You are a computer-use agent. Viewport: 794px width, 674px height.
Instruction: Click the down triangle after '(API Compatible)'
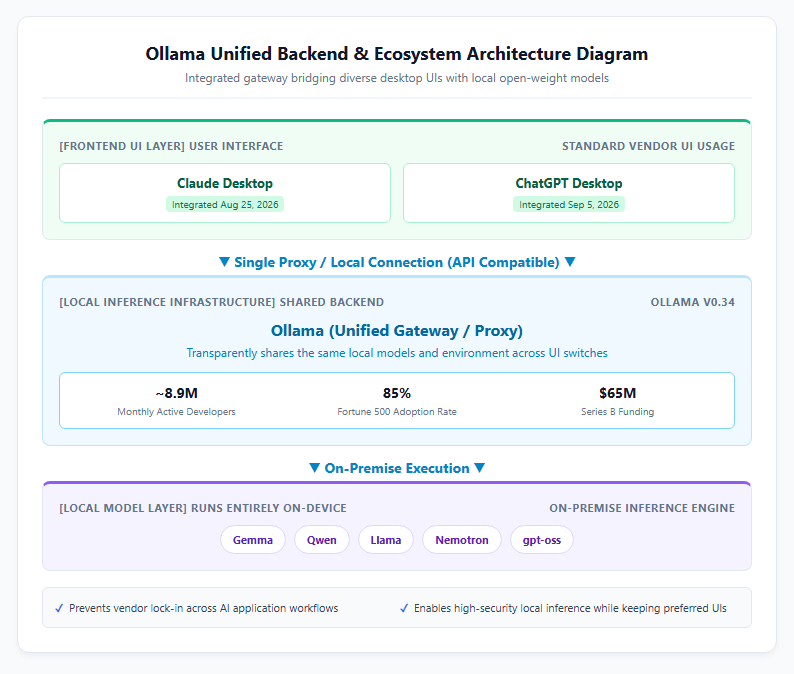pos(570,262)
